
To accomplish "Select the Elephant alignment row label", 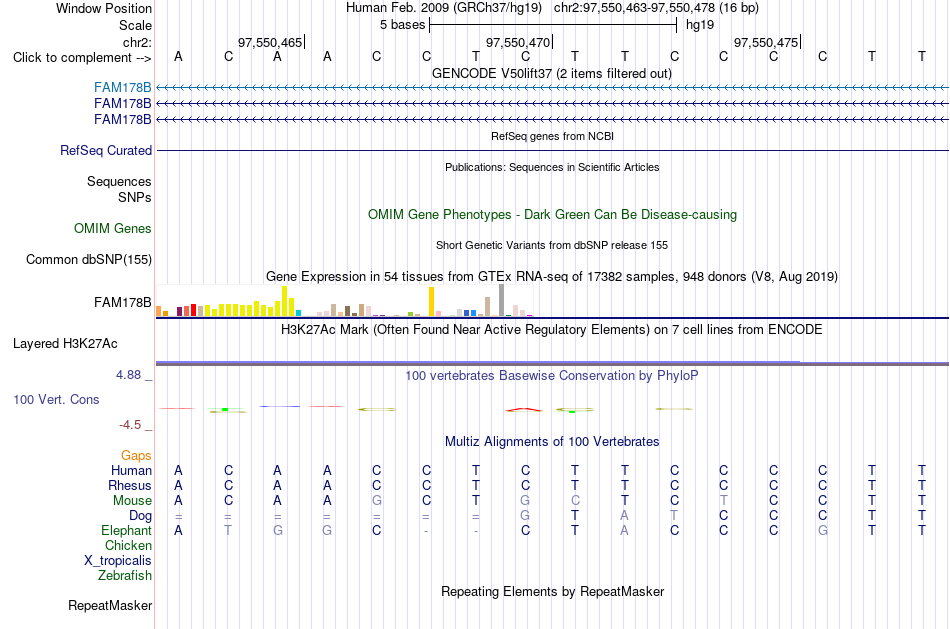I will pyautogui.click(x=126, y=531).
